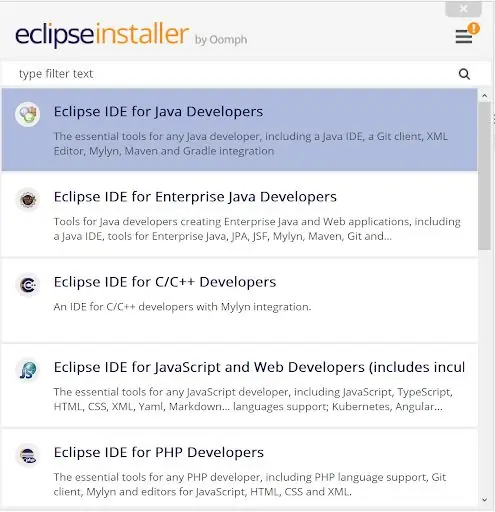
Task: Click the Enterprise Java description text
Action: pos(257,229)
